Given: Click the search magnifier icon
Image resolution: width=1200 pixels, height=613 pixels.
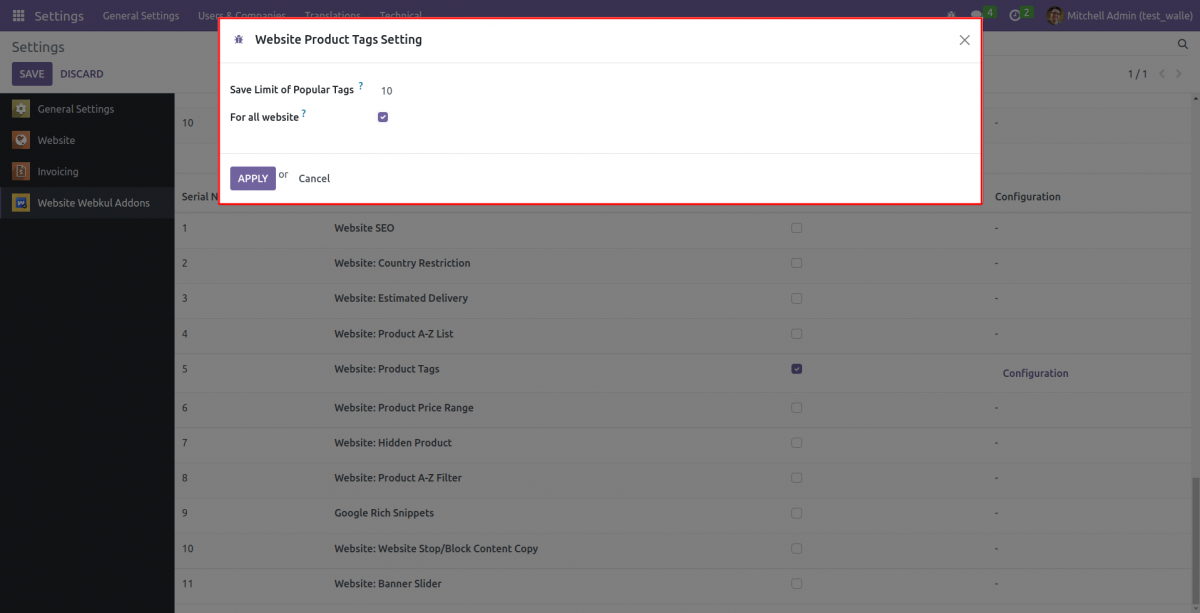Looking at the screenshot, I should click(x=1182, y=44).
